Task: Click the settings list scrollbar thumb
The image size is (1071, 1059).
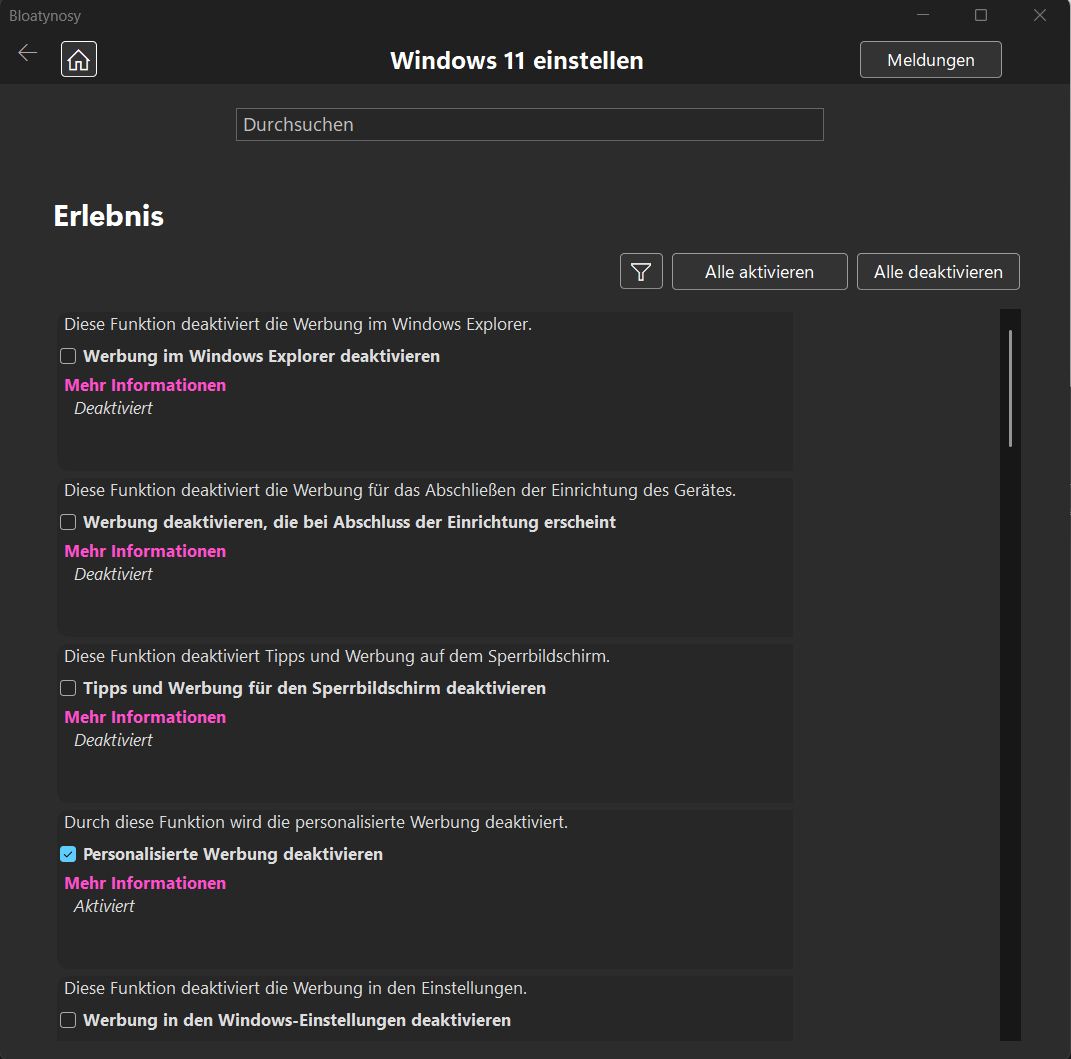Action: click(1010, 388)
